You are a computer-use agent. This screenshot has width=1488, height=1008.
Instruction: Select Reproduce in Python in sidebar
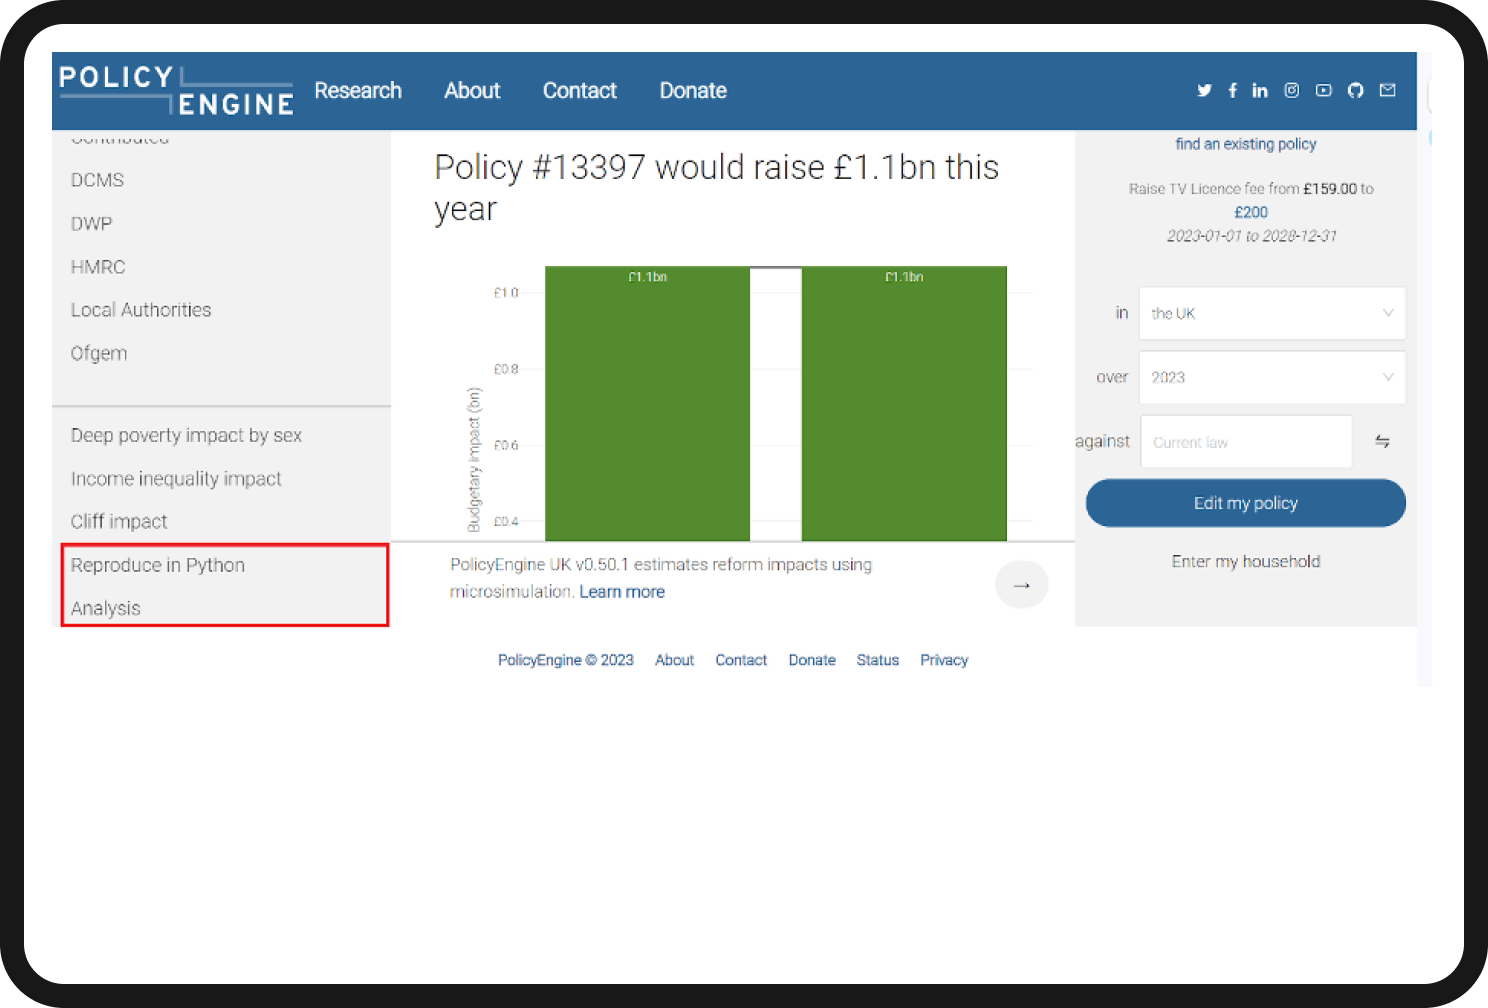point(158,565)
